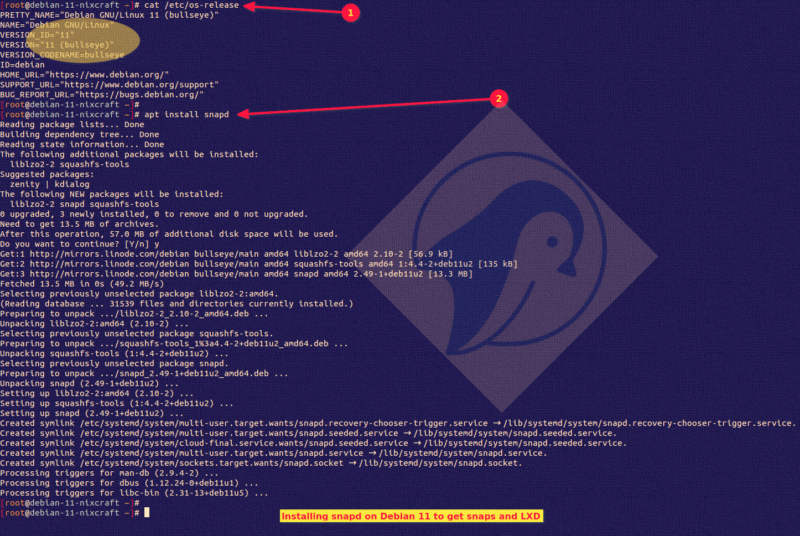800x536 pixels.
Task: Click the PRETTY_NAME="Debian GNU/Linux 11 (bullseye)" line
Action: pyautogui.click(x=110, y=15)
